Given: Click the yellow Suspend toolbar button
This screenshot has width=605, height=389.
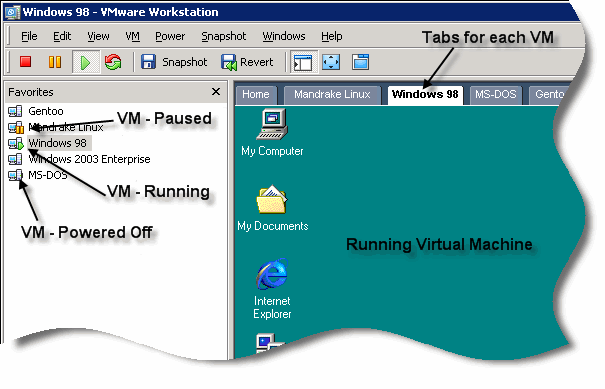Looking at the screenshot, I should pyautogui.click(x=55, y=62).
